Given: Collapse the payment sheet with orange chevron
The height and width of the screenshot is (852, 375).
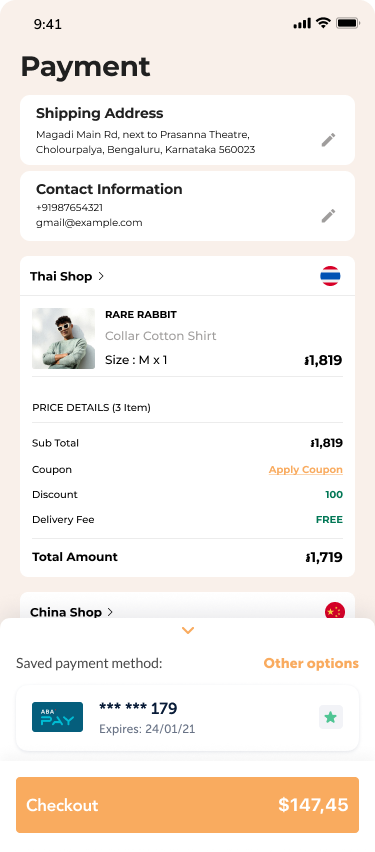Looking at the screenshot, I should pos(188,631).
